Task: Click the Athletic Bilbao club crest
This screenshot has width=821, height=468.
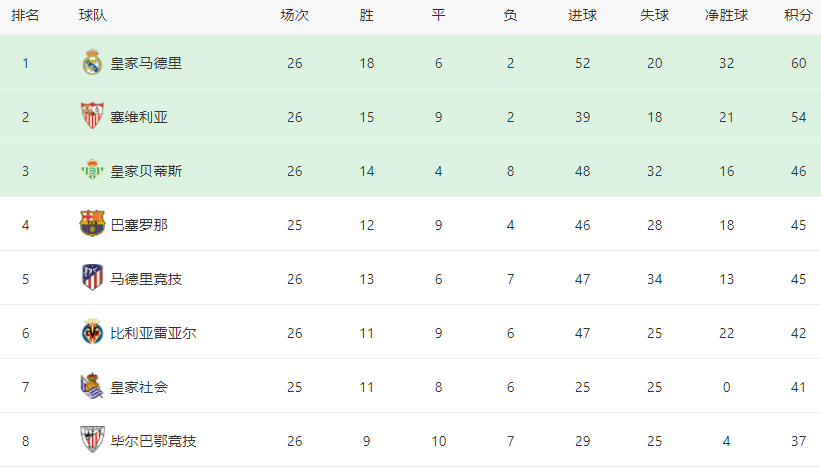Action: tap(92, 440)
